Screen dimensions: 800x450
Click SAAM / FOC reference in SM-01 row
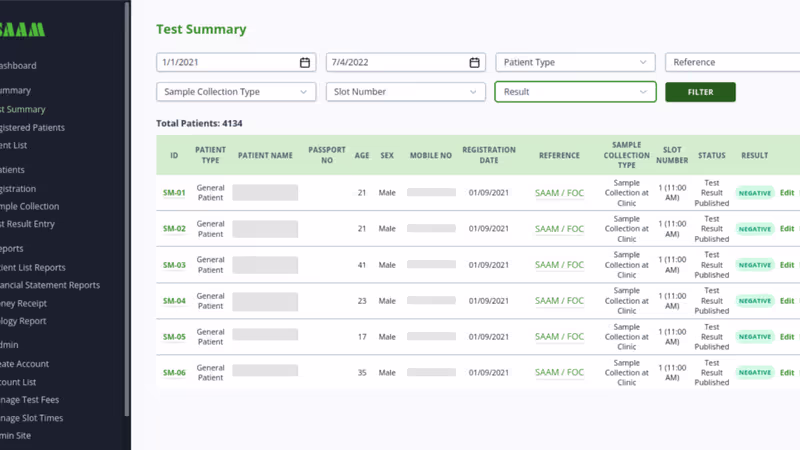point(559,193)
